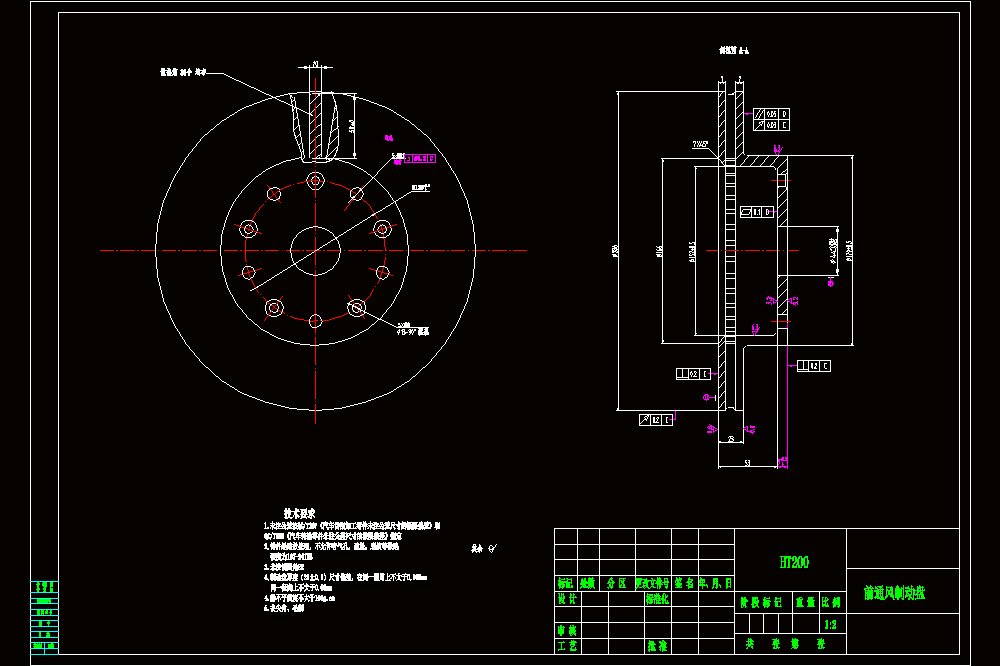Click the 审核 cell in title block

pos(567,630)
